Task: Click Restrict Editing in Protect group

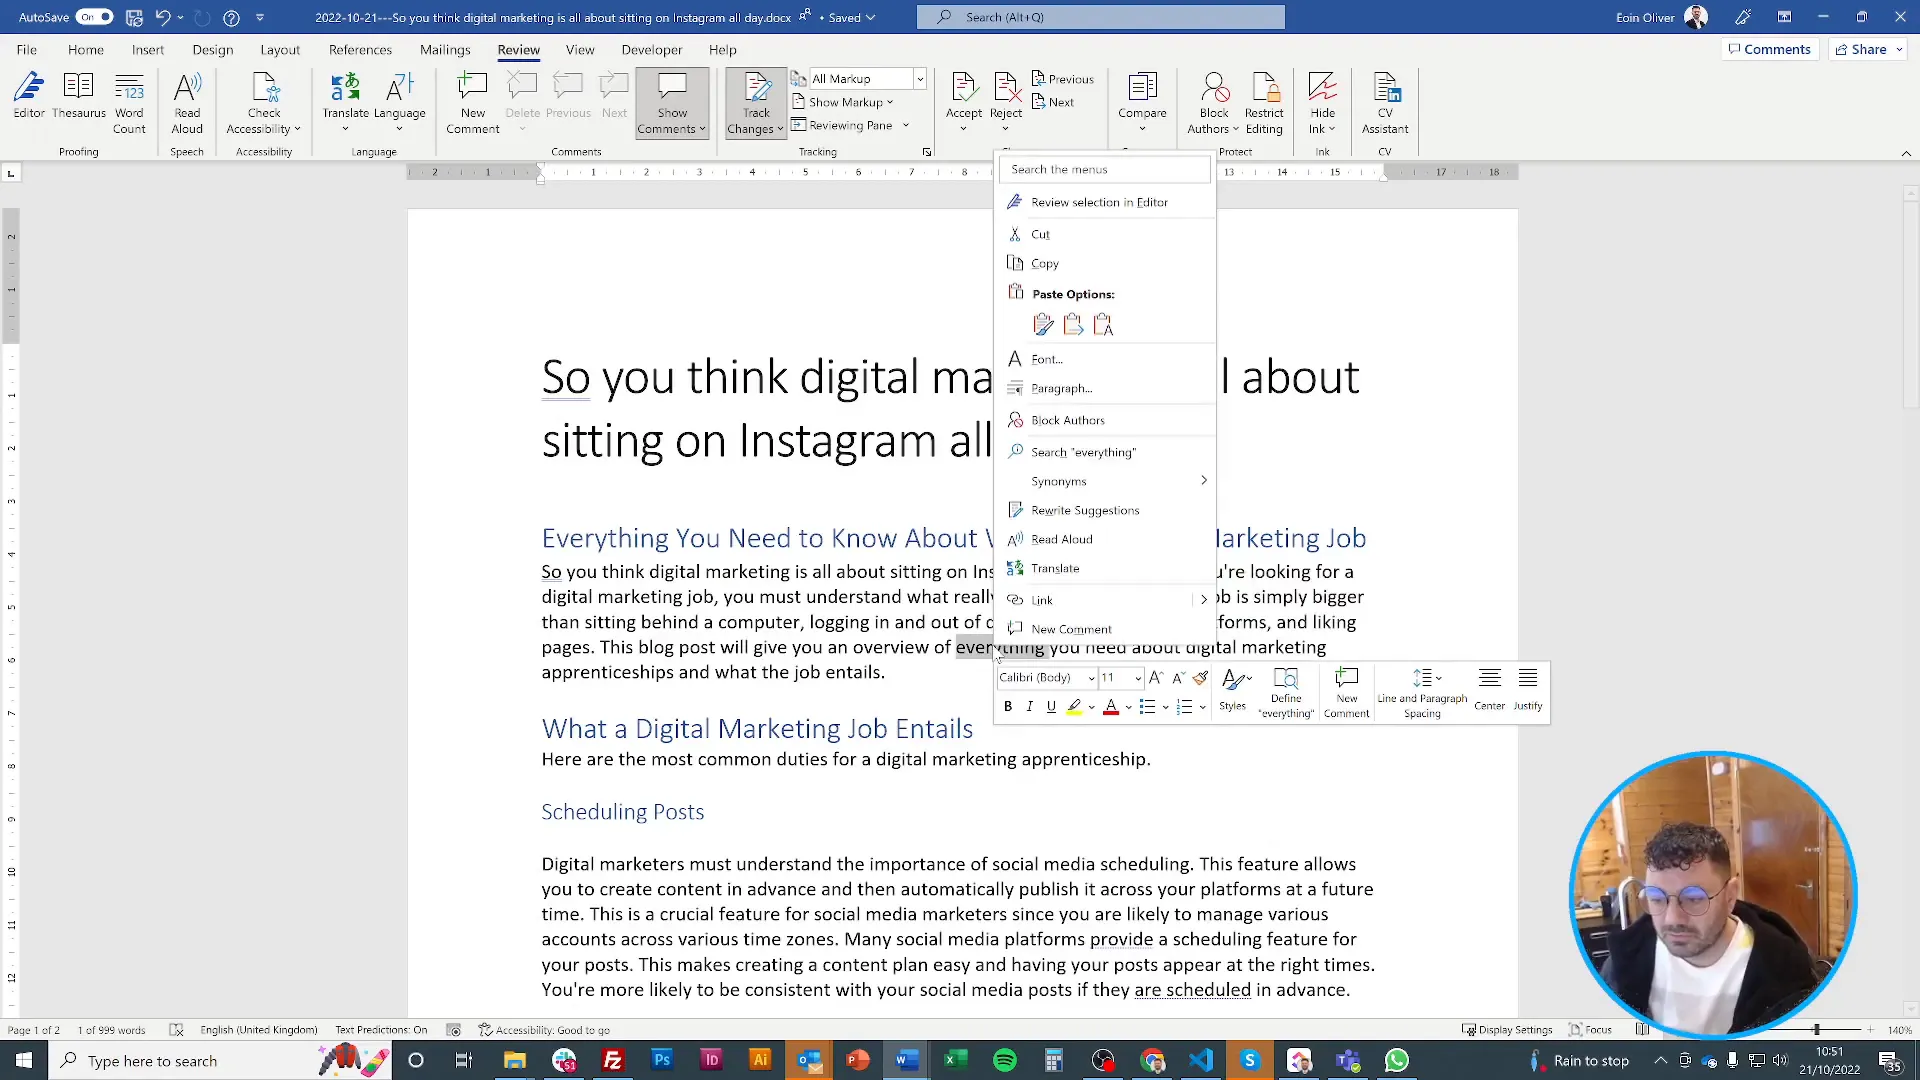Action: point(1264,103)
